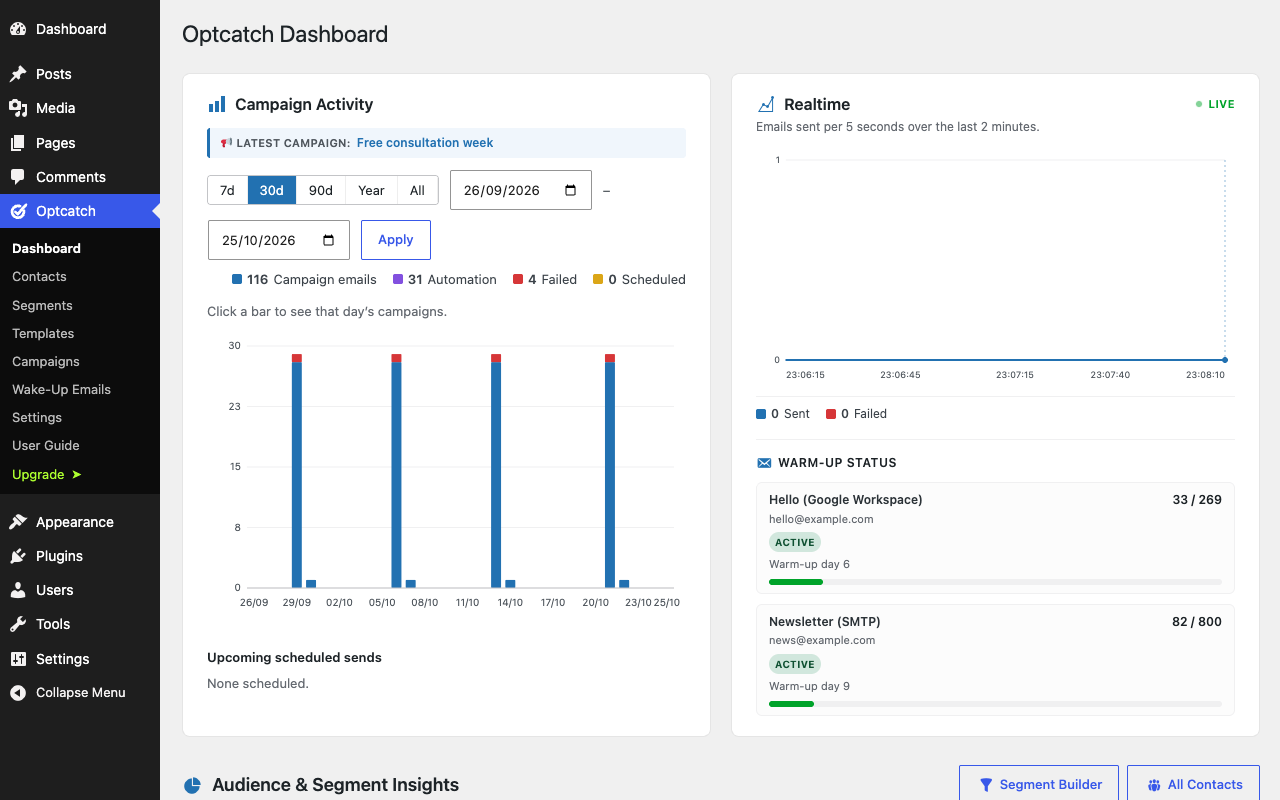Select the 90d range option
This screenshot has height=800, width=1280.
click(x=321, y=190)
